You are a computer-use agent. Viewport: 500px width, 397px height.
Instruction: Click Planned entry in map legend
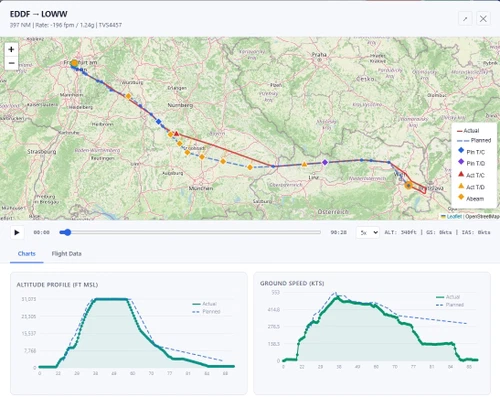pyautogui.click(x=474, y=140)
